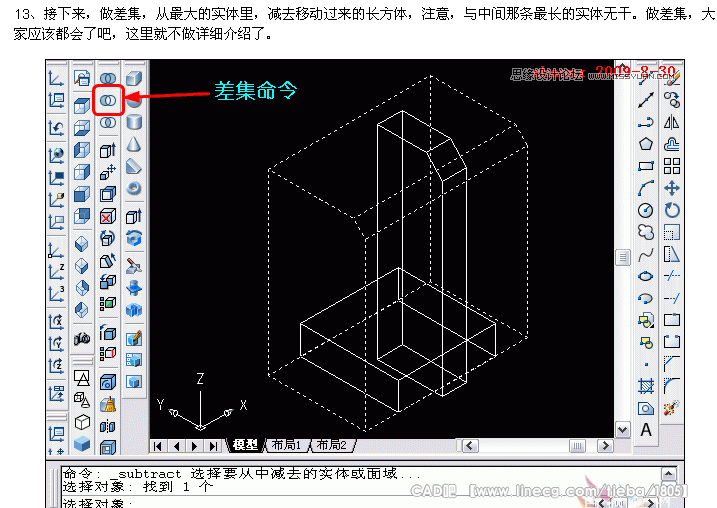Select the World UCS globe icon
The height and width of the screenshot is (508, 717).
coord(56,155)
